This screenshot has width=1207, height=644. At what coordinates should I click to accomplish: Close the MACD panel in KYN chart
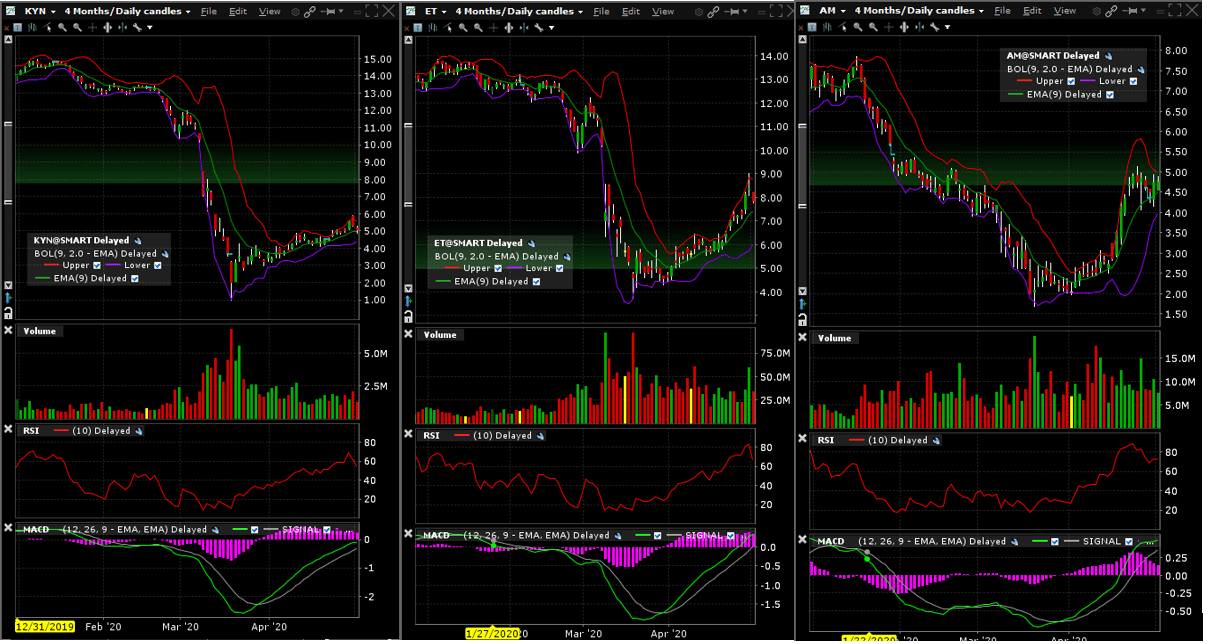click(x=8, y=528)
